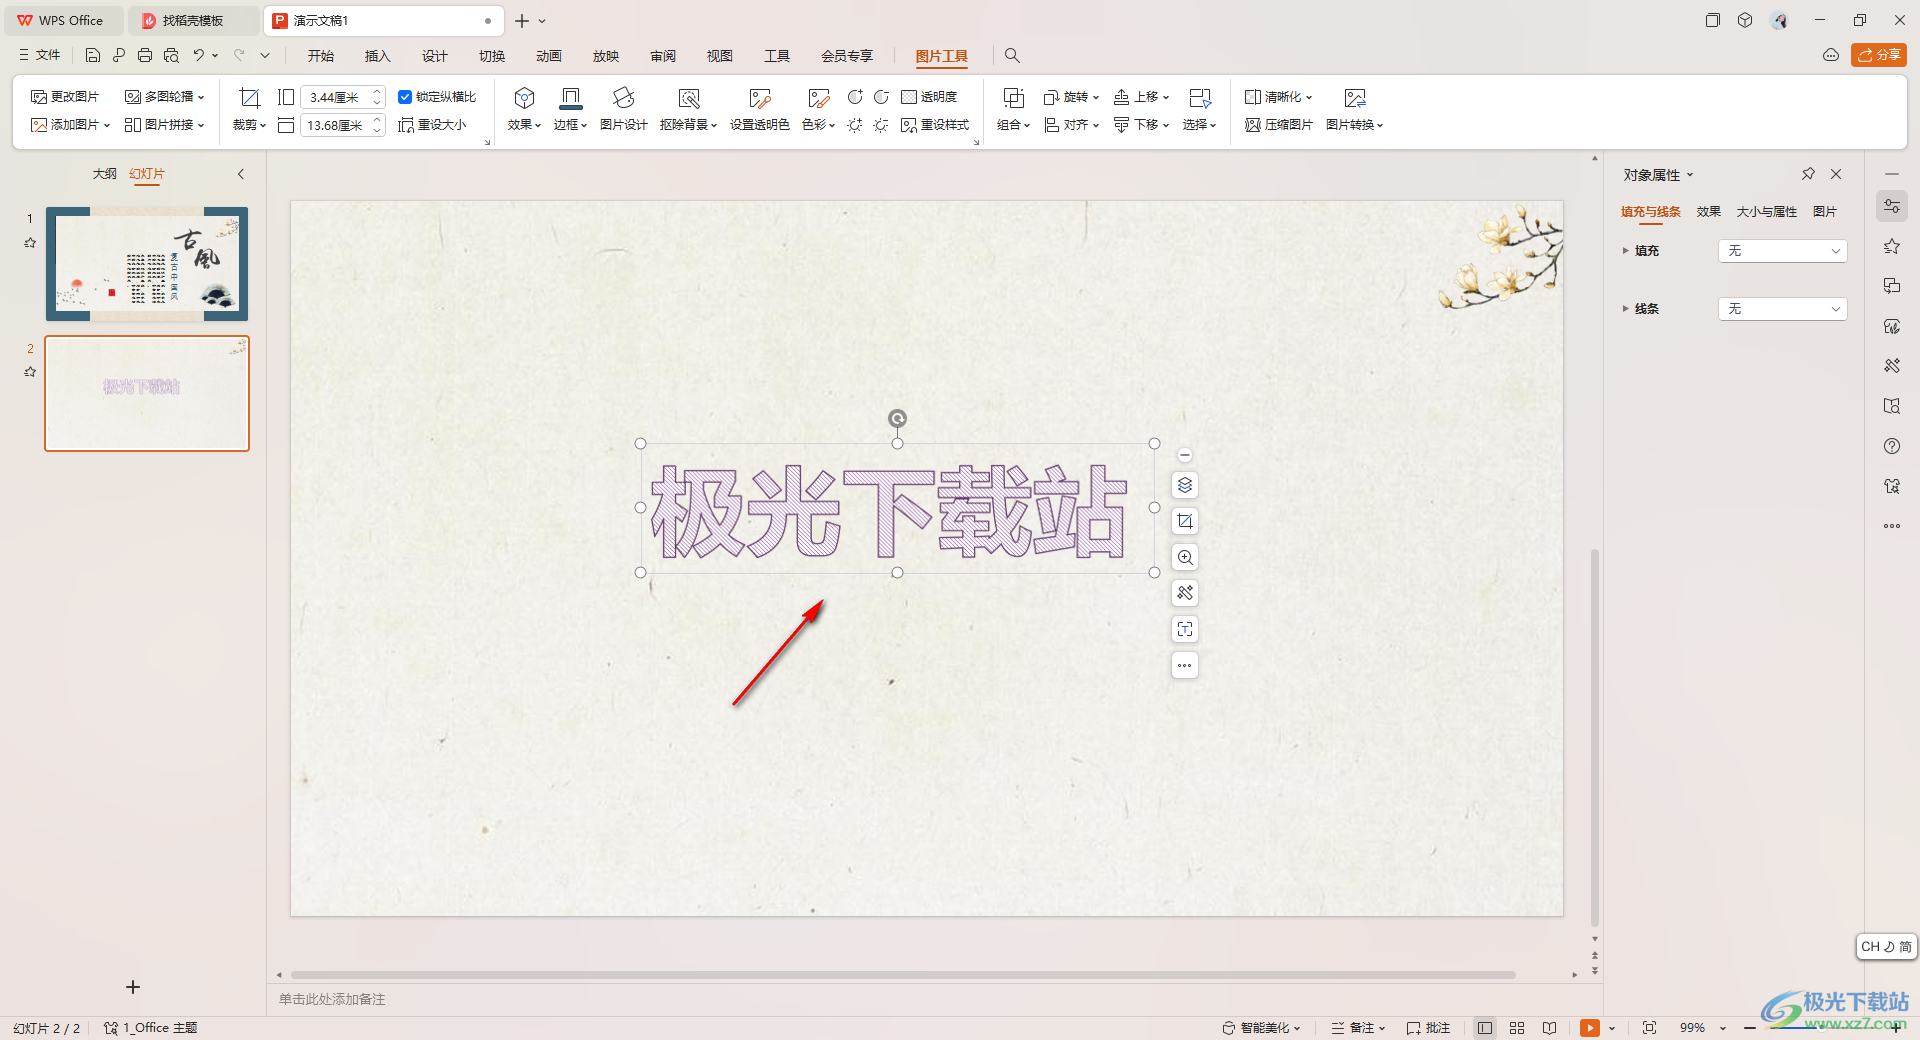This screenshot has height=1040, width=1920.
Task: Collapse the slide panel with arrow
Action: tap(241, 174)
